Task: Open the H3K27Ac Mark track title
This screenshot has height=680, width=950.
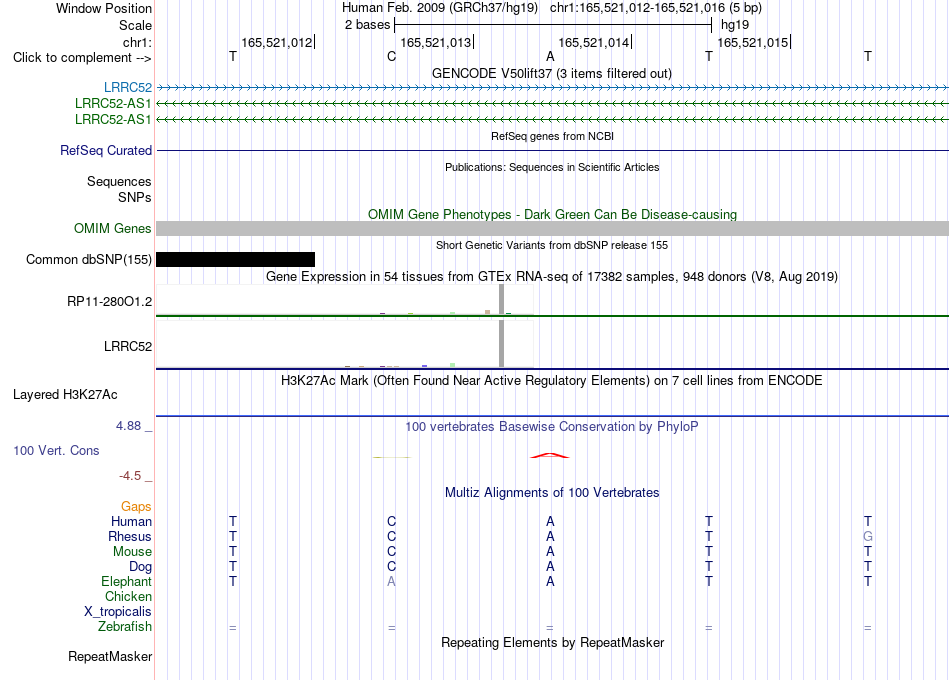Action: [x=552, y=381]
